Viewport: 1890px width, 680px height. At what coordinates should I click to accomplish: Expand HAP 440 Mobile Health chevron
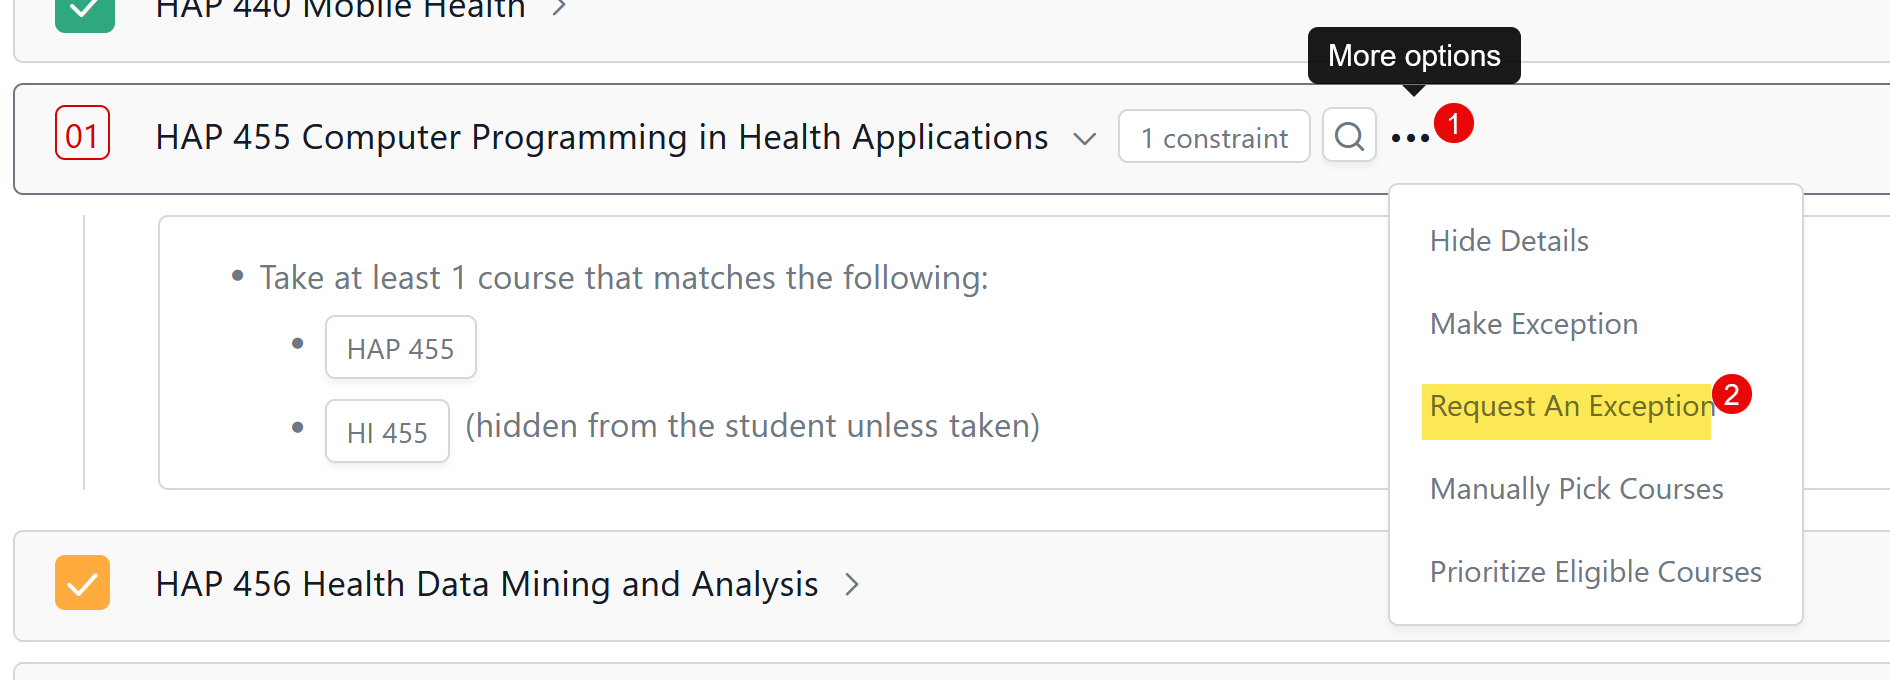pos(559,8)
